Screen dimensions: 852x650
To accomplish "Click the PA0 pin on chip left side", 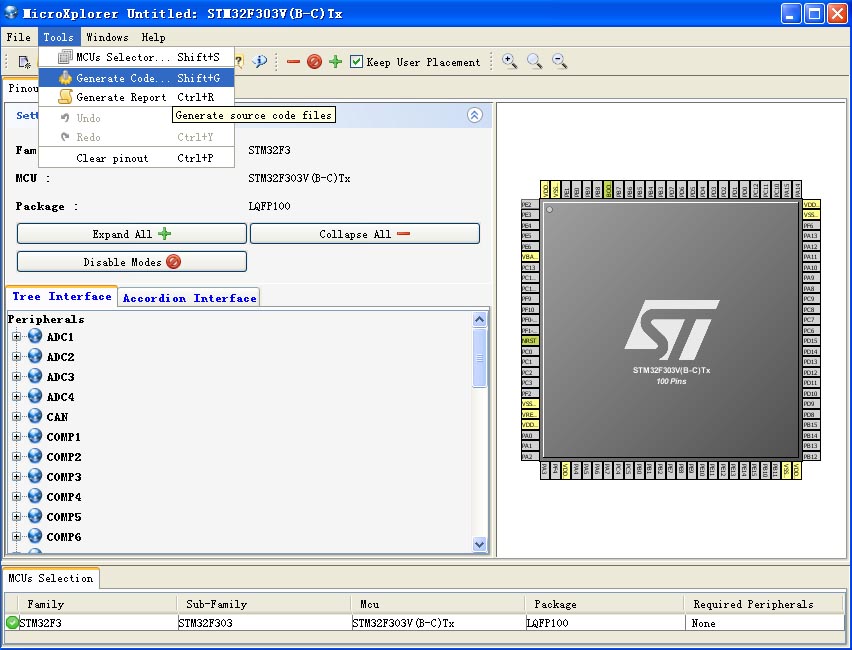I will [x=530, y=435].
